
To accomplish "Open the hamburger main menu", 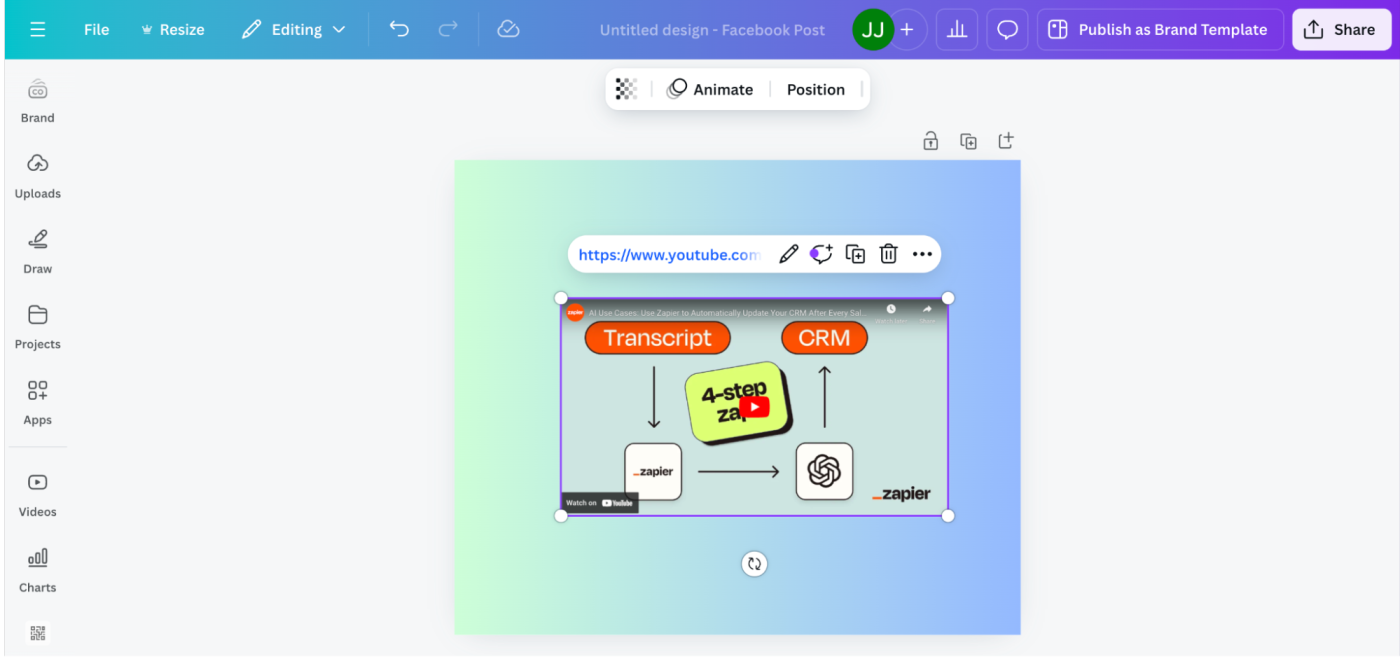I will [38, 30].
